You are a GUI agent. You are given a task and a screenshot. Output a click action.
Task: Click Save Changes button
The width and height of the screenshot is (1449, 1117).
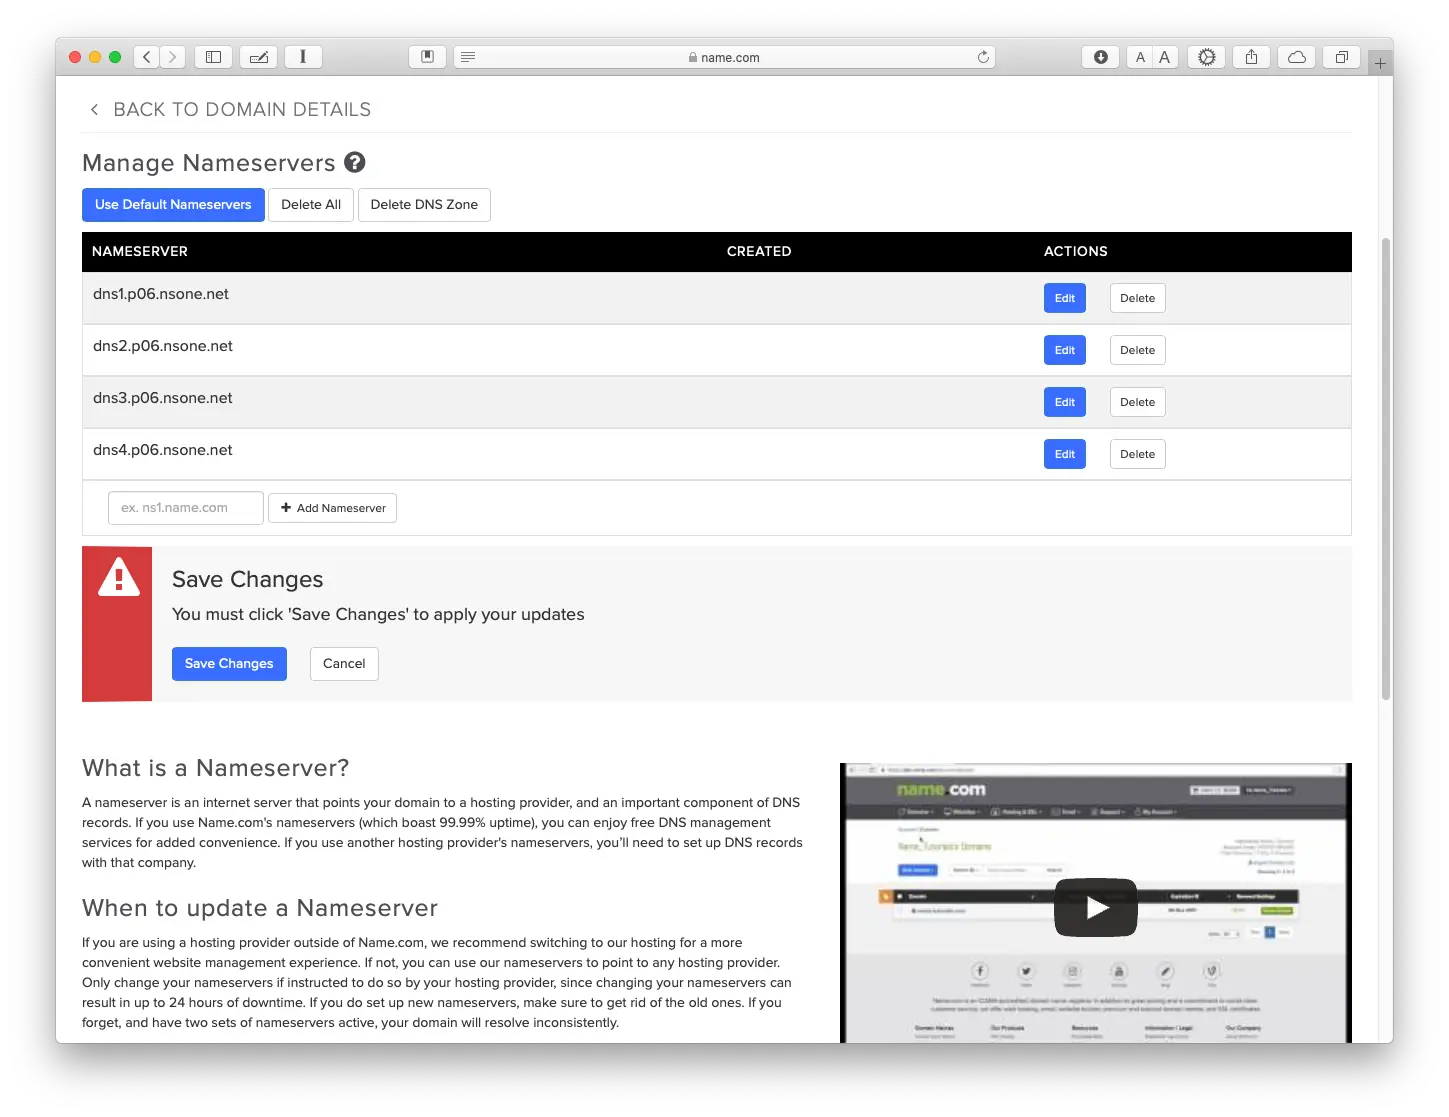pyautogui.click(x=229, y=664)
